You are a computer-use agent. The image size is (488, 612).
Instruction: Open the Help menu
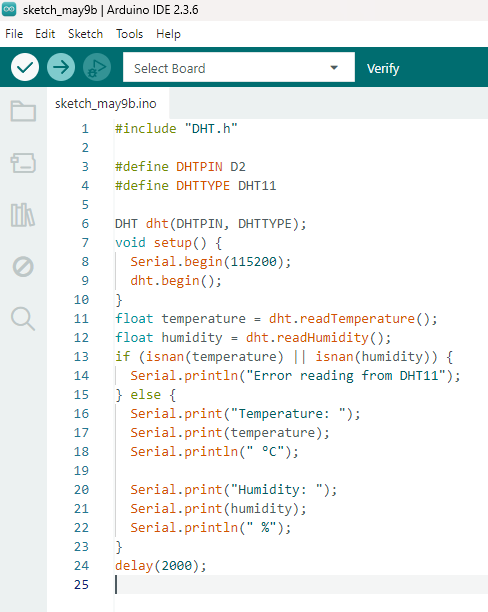click(168, 34)
